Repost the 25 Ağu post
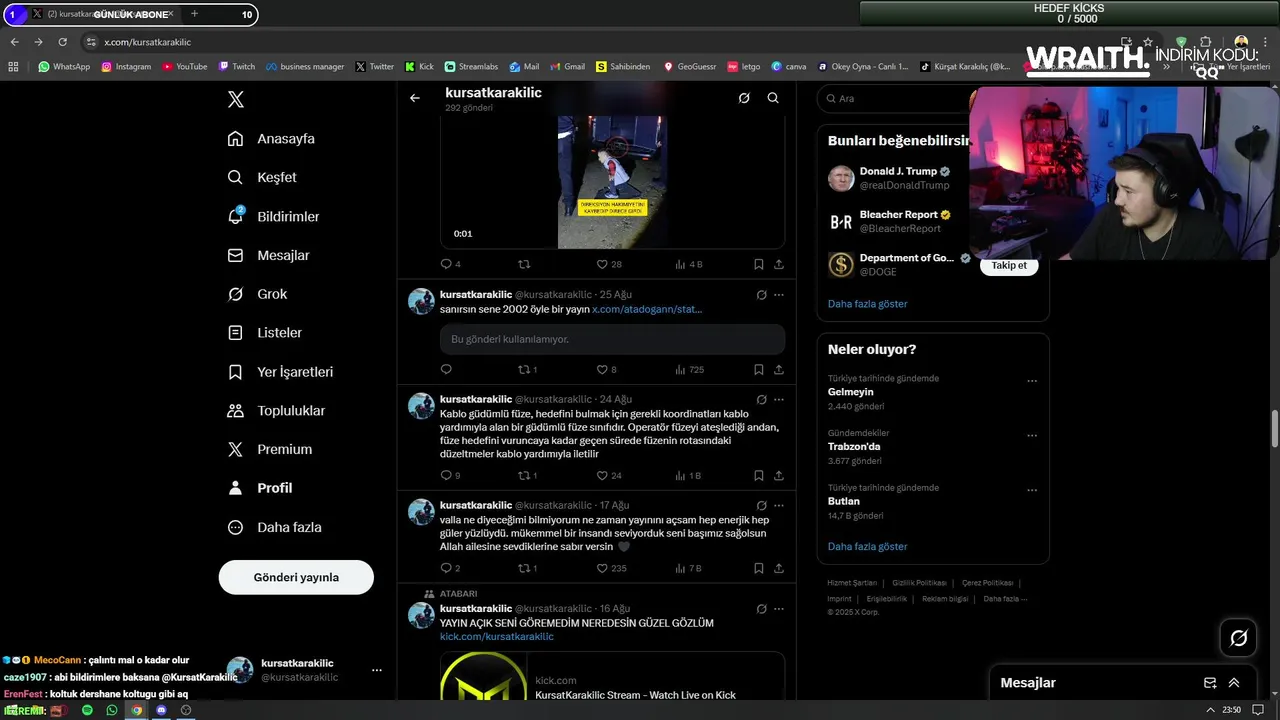 [527, 369]
